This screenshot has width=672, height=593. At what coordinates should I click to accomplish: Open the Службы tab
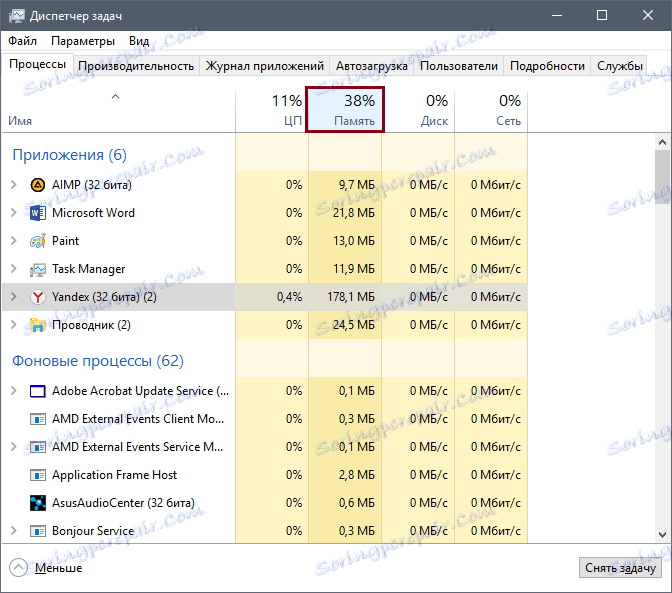coord(619,66)
